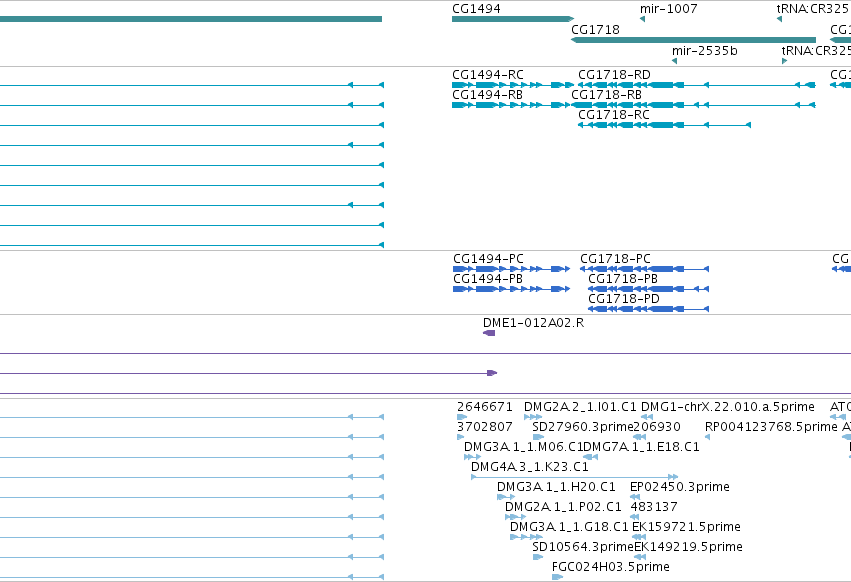Click the CG1718-RB transcript label

click(606, 94)
